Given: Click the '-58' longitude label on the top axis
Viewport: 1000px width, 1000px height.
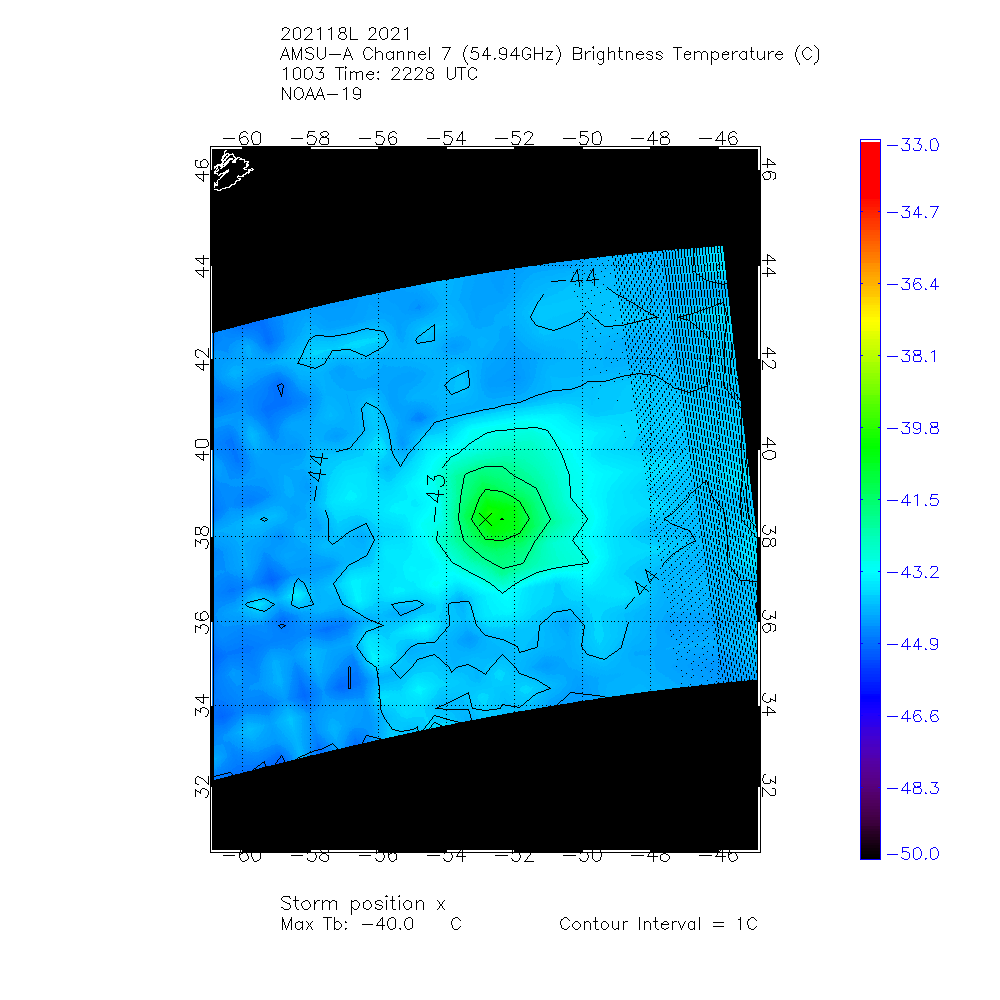Looking at the screenshot, I should pyautogui.click(x=310, y=138).
